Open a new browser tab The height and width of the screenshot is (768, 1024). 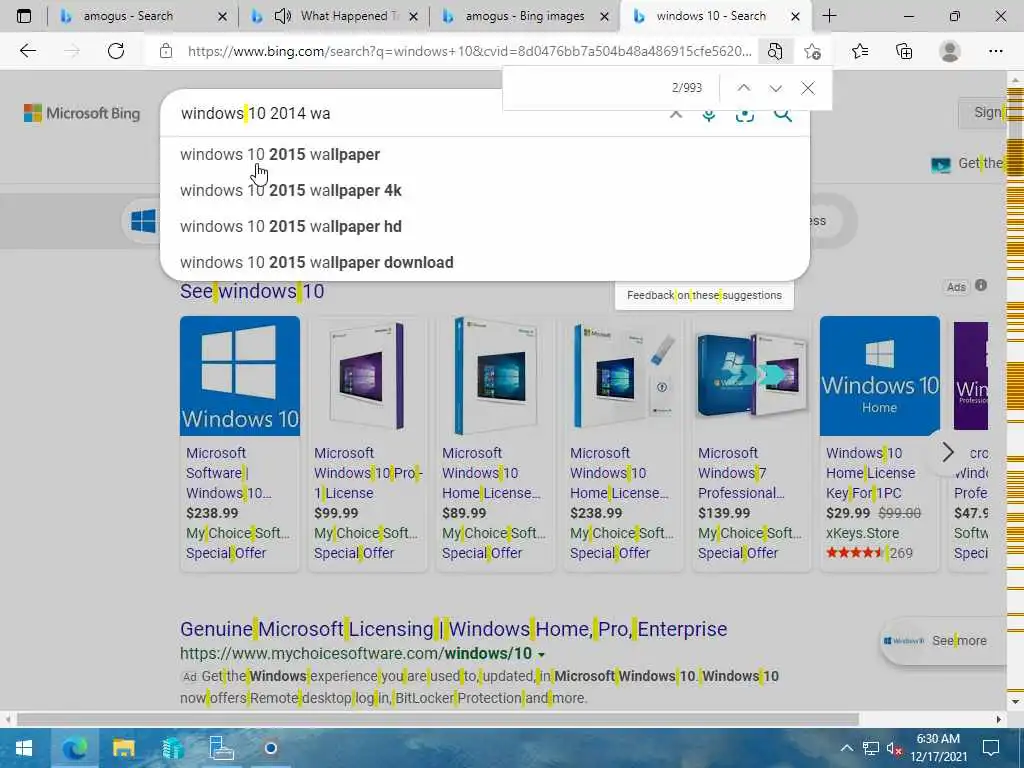tap(829, 16)
